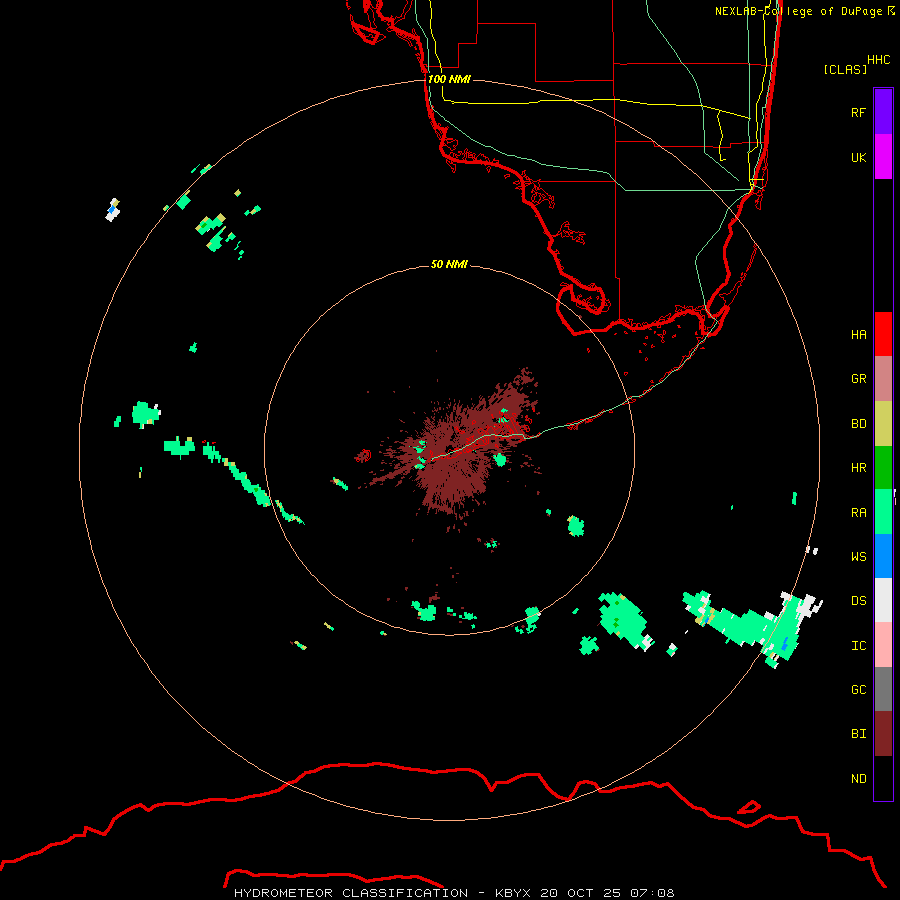Click the BI dark red legend swatch
The height and width of the screenshot is (900, 900).
883,734
